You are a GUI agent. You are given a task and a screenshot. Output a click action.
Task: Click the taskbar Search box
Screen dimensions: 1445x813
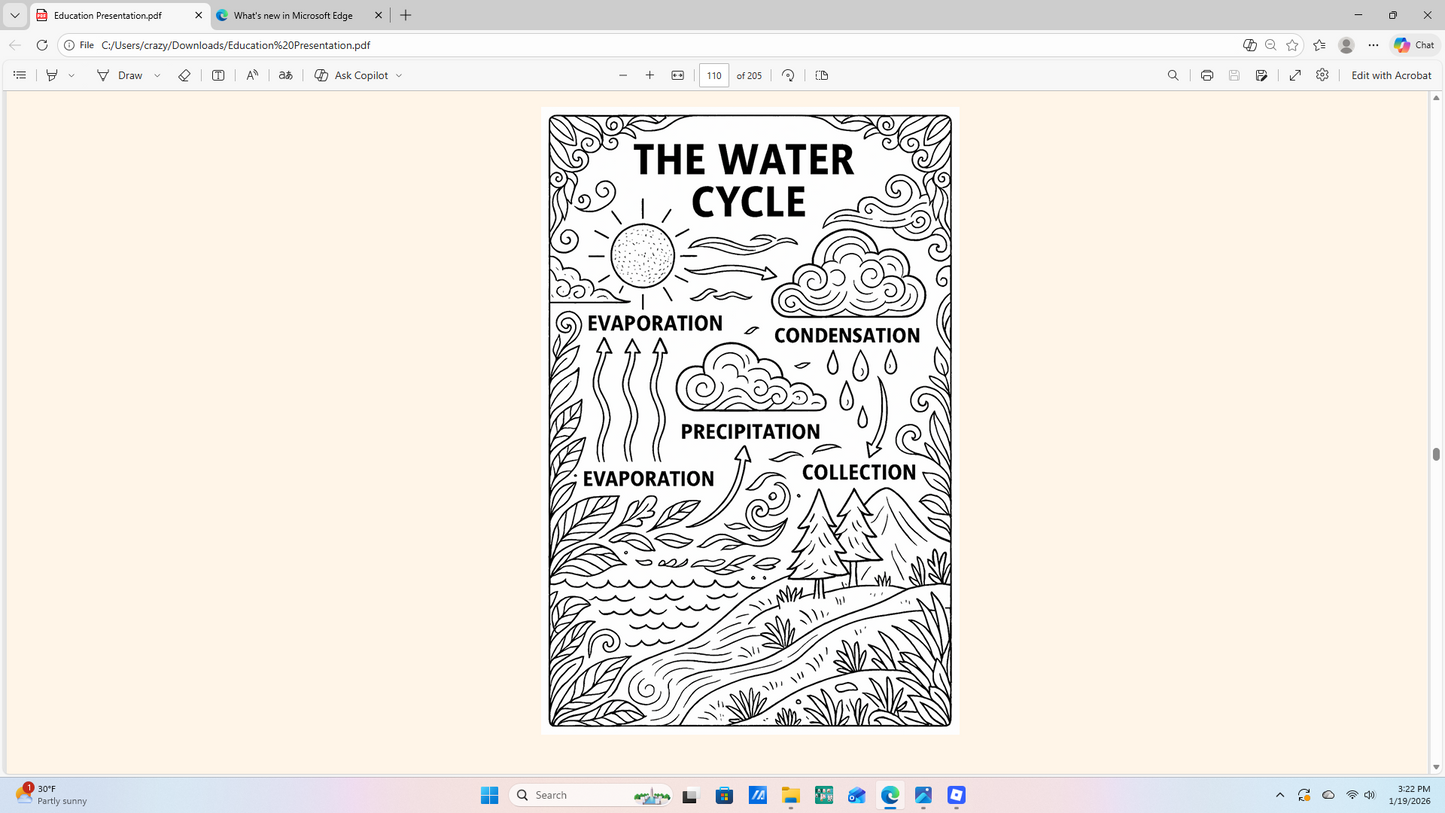[x=592, y=795]
